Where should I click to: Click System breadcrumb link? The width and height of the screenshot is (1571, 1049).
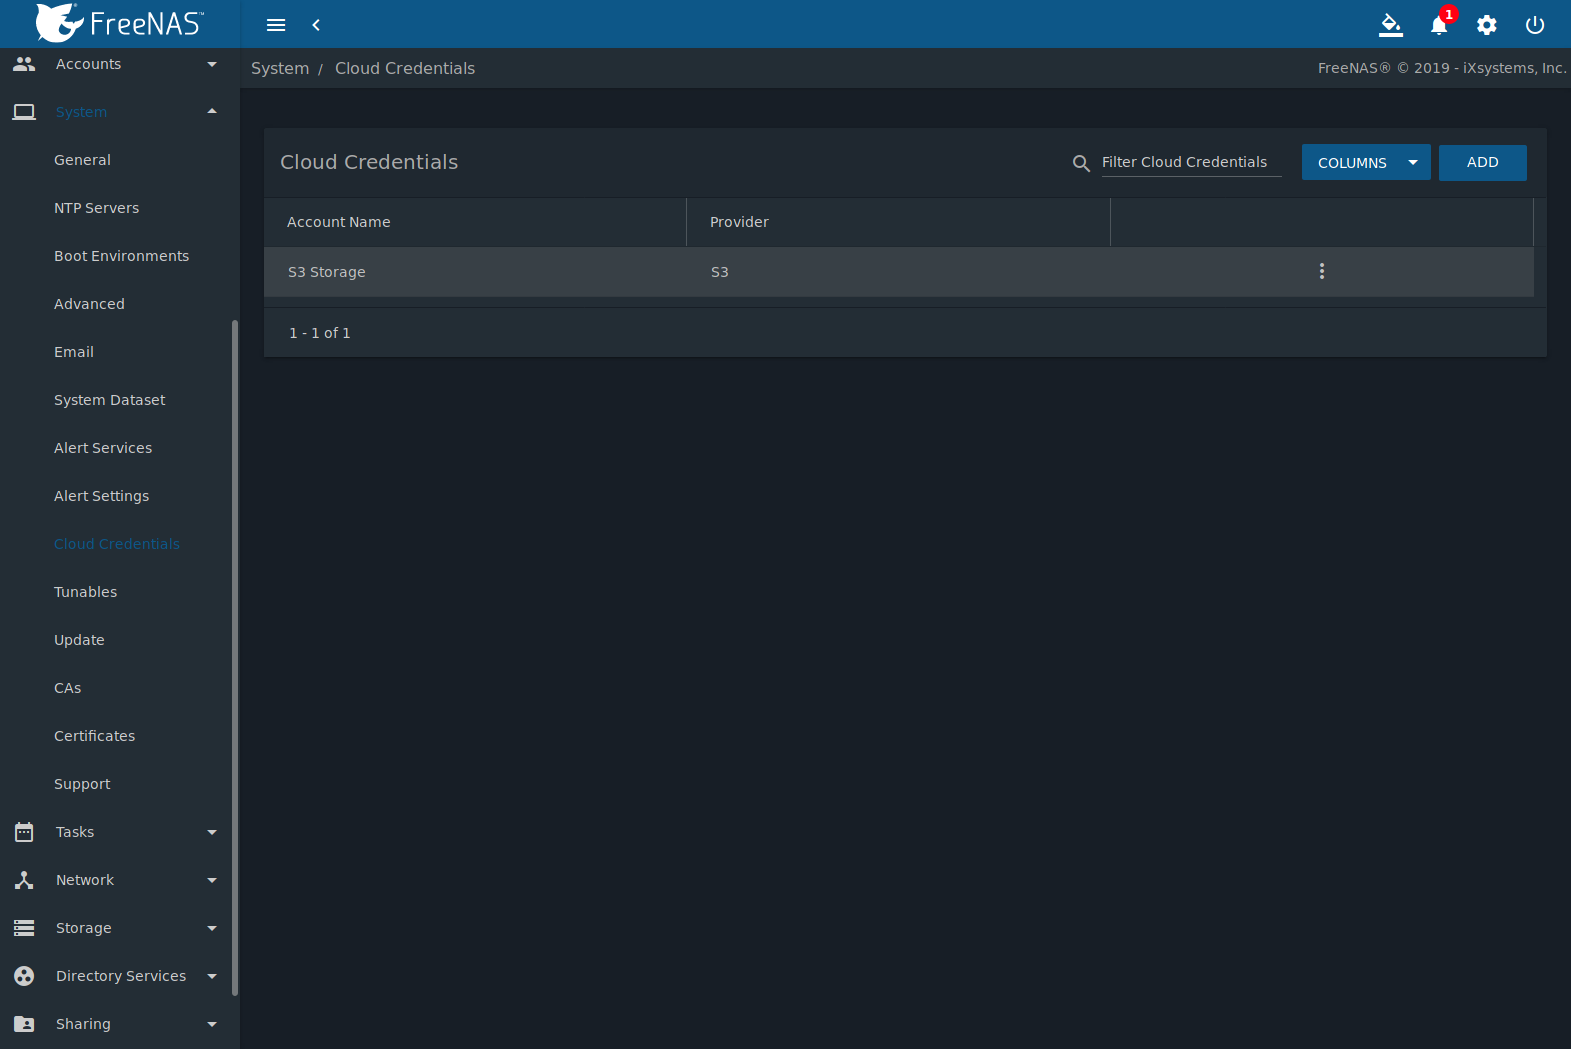[280, 68]
